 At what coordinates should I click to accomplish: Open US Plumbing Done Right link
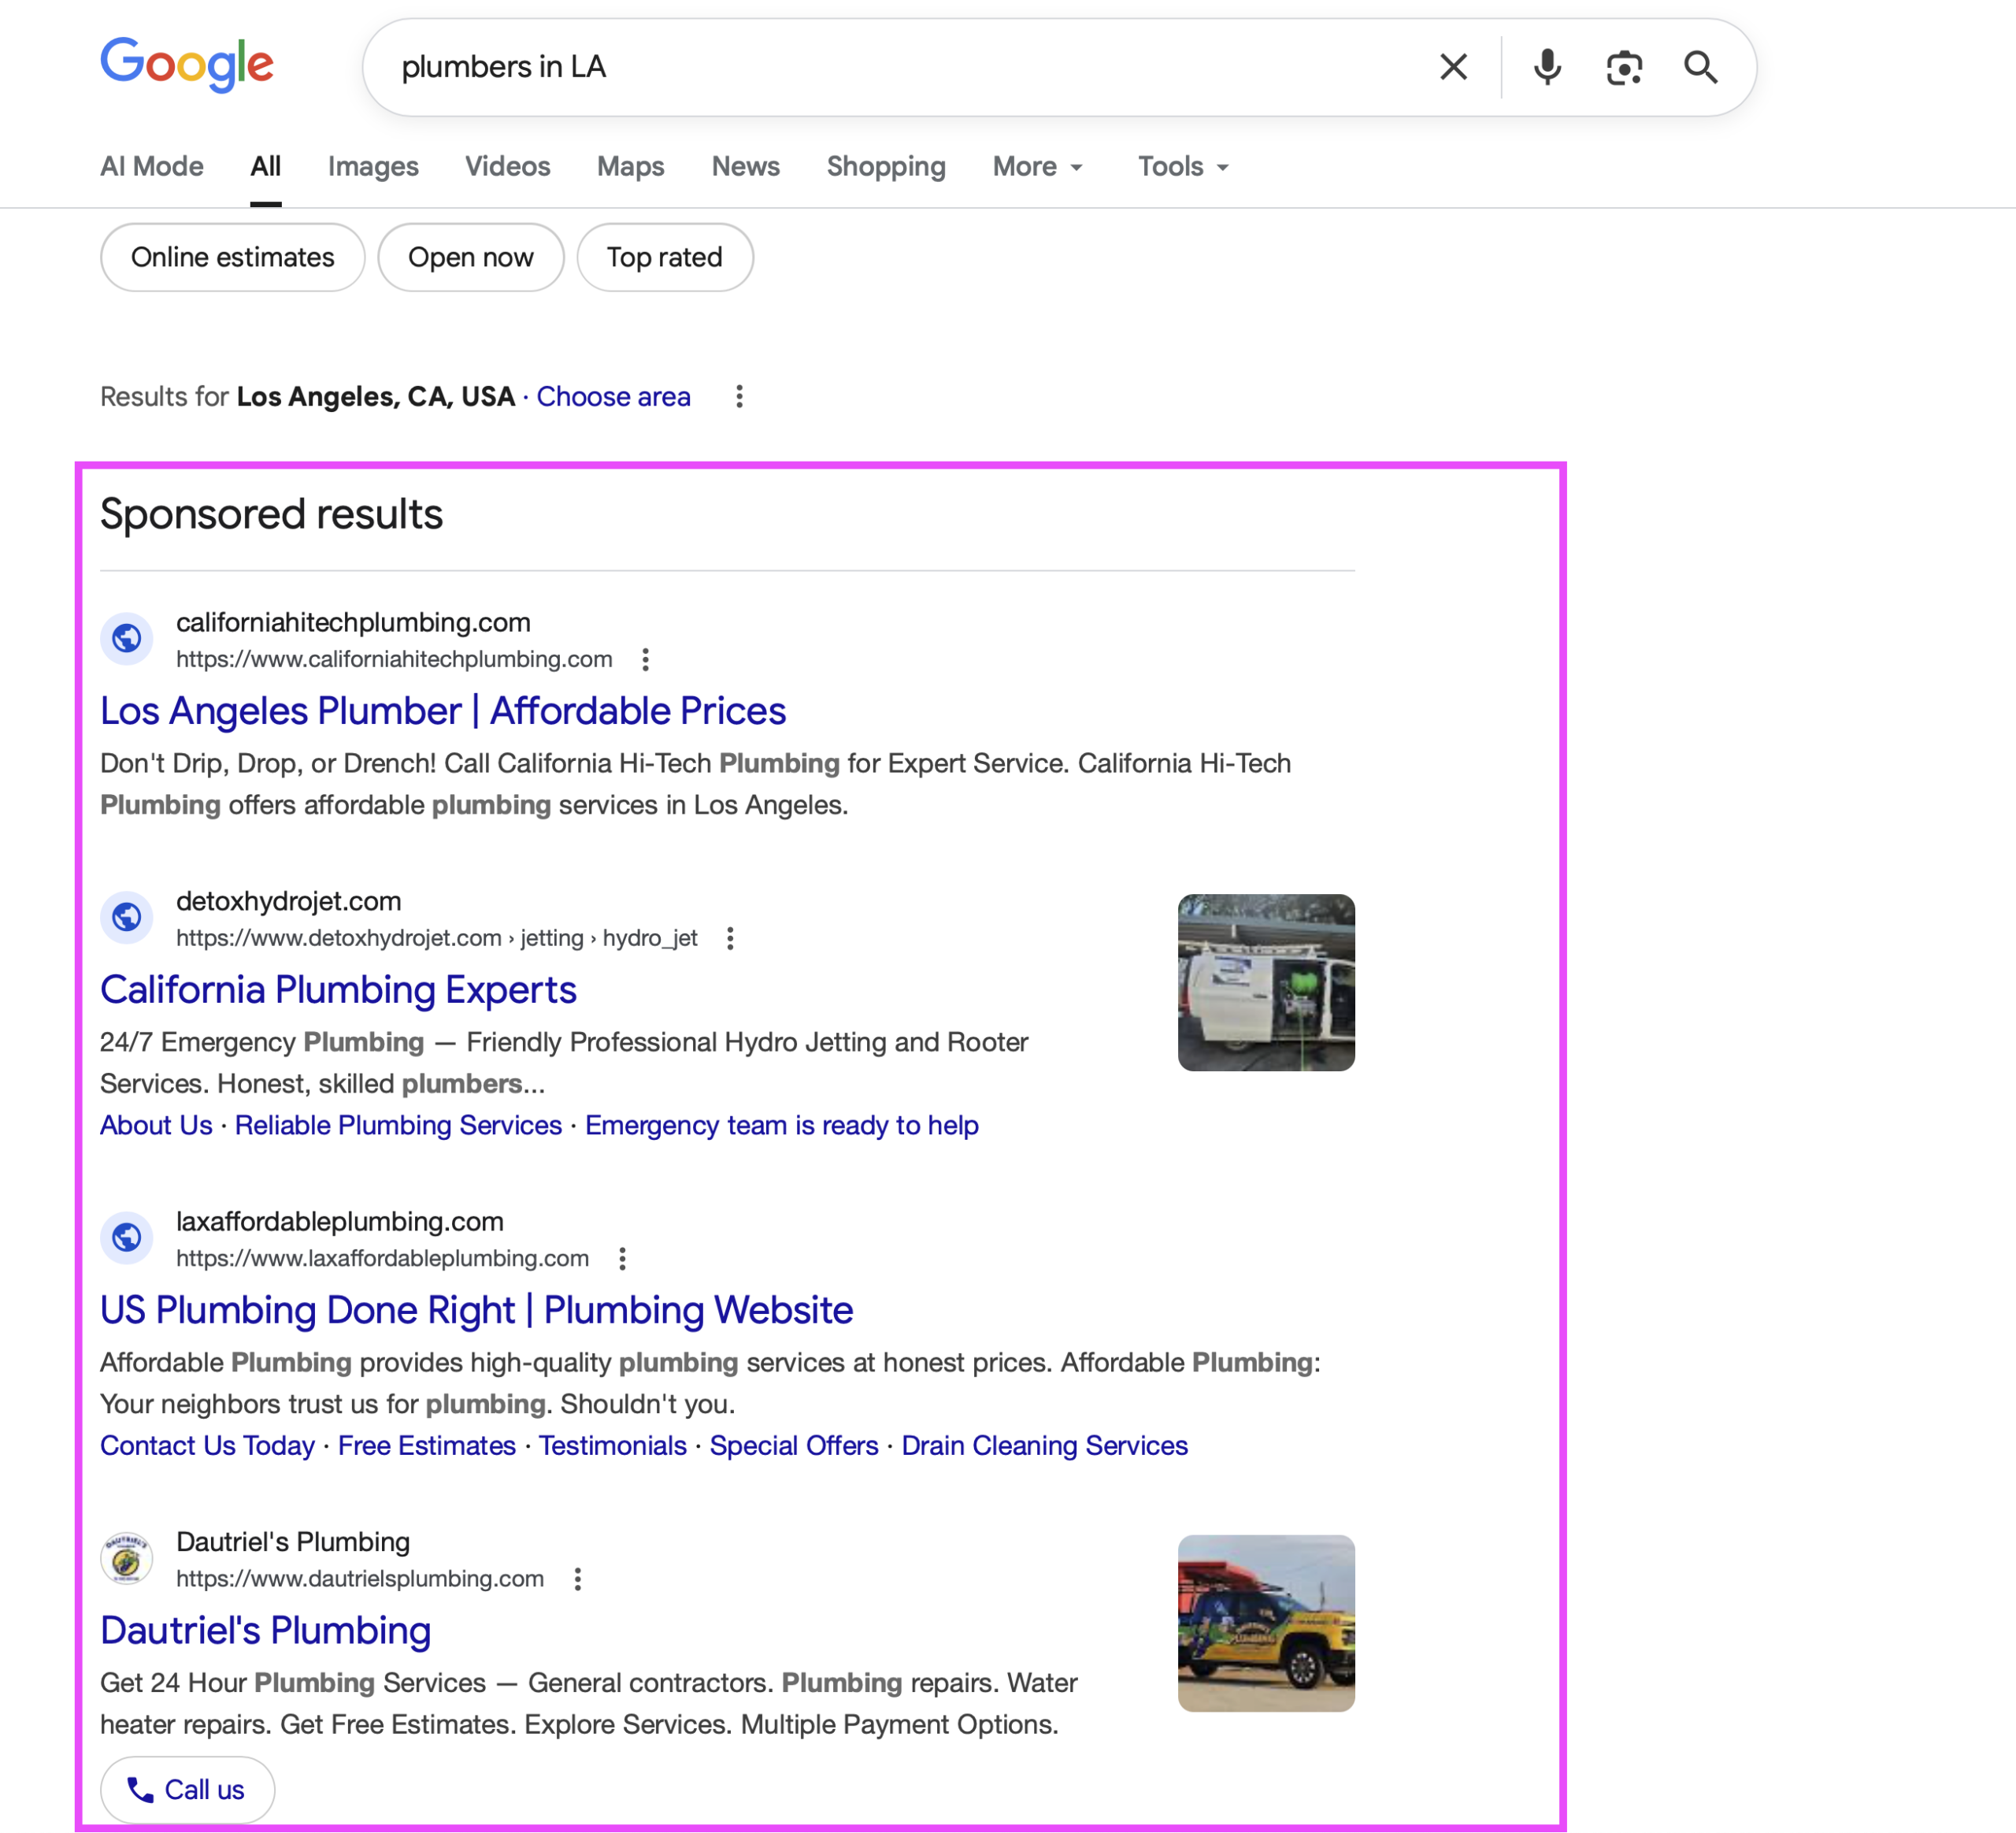tap(476, 1310)
